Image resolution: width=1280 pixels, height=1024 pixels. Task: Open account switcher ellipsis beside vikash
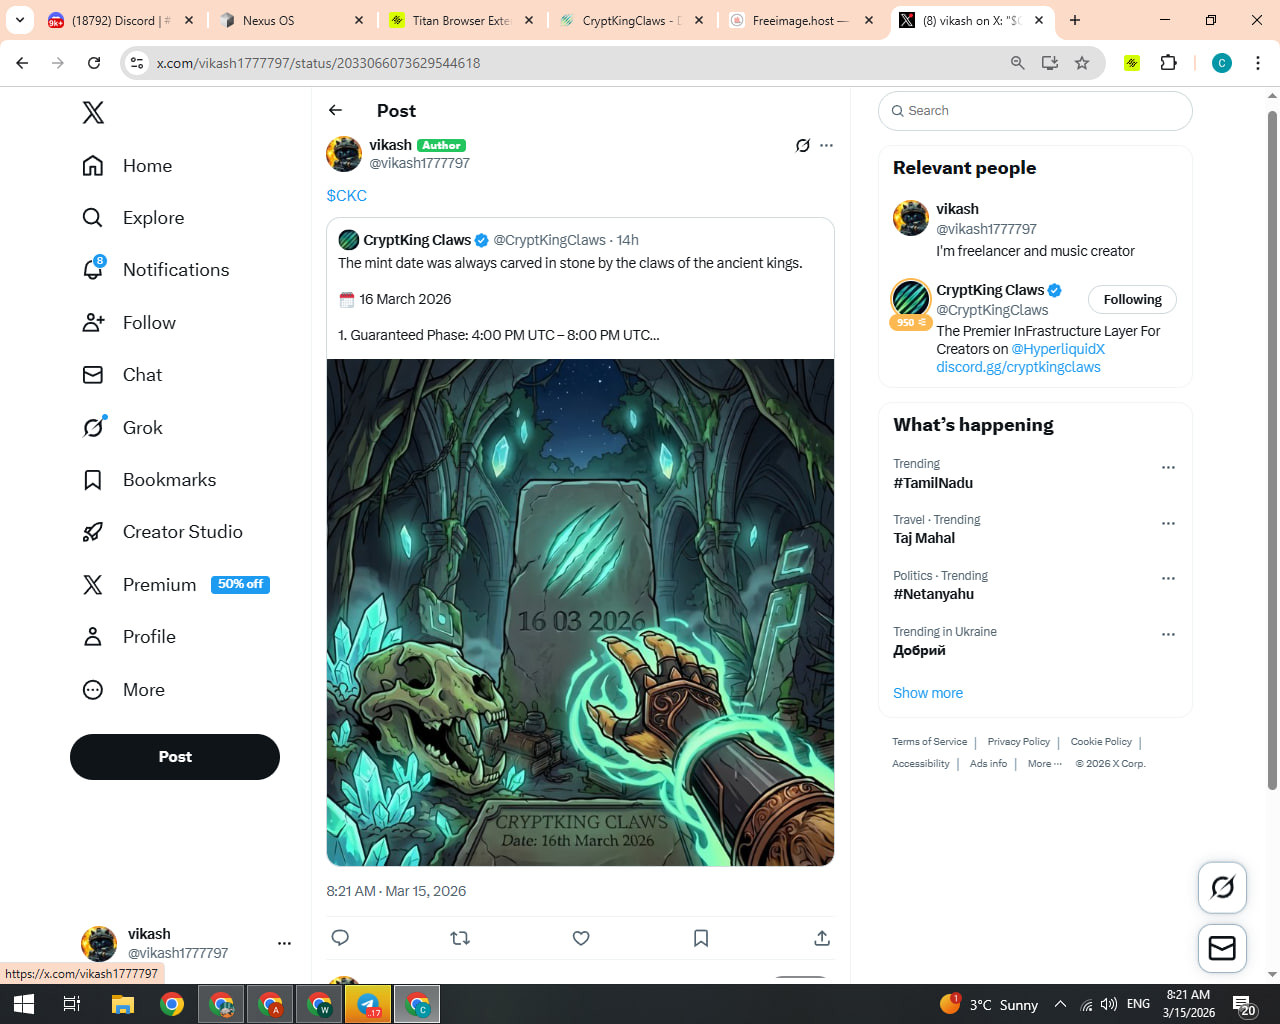coord(284,943)
